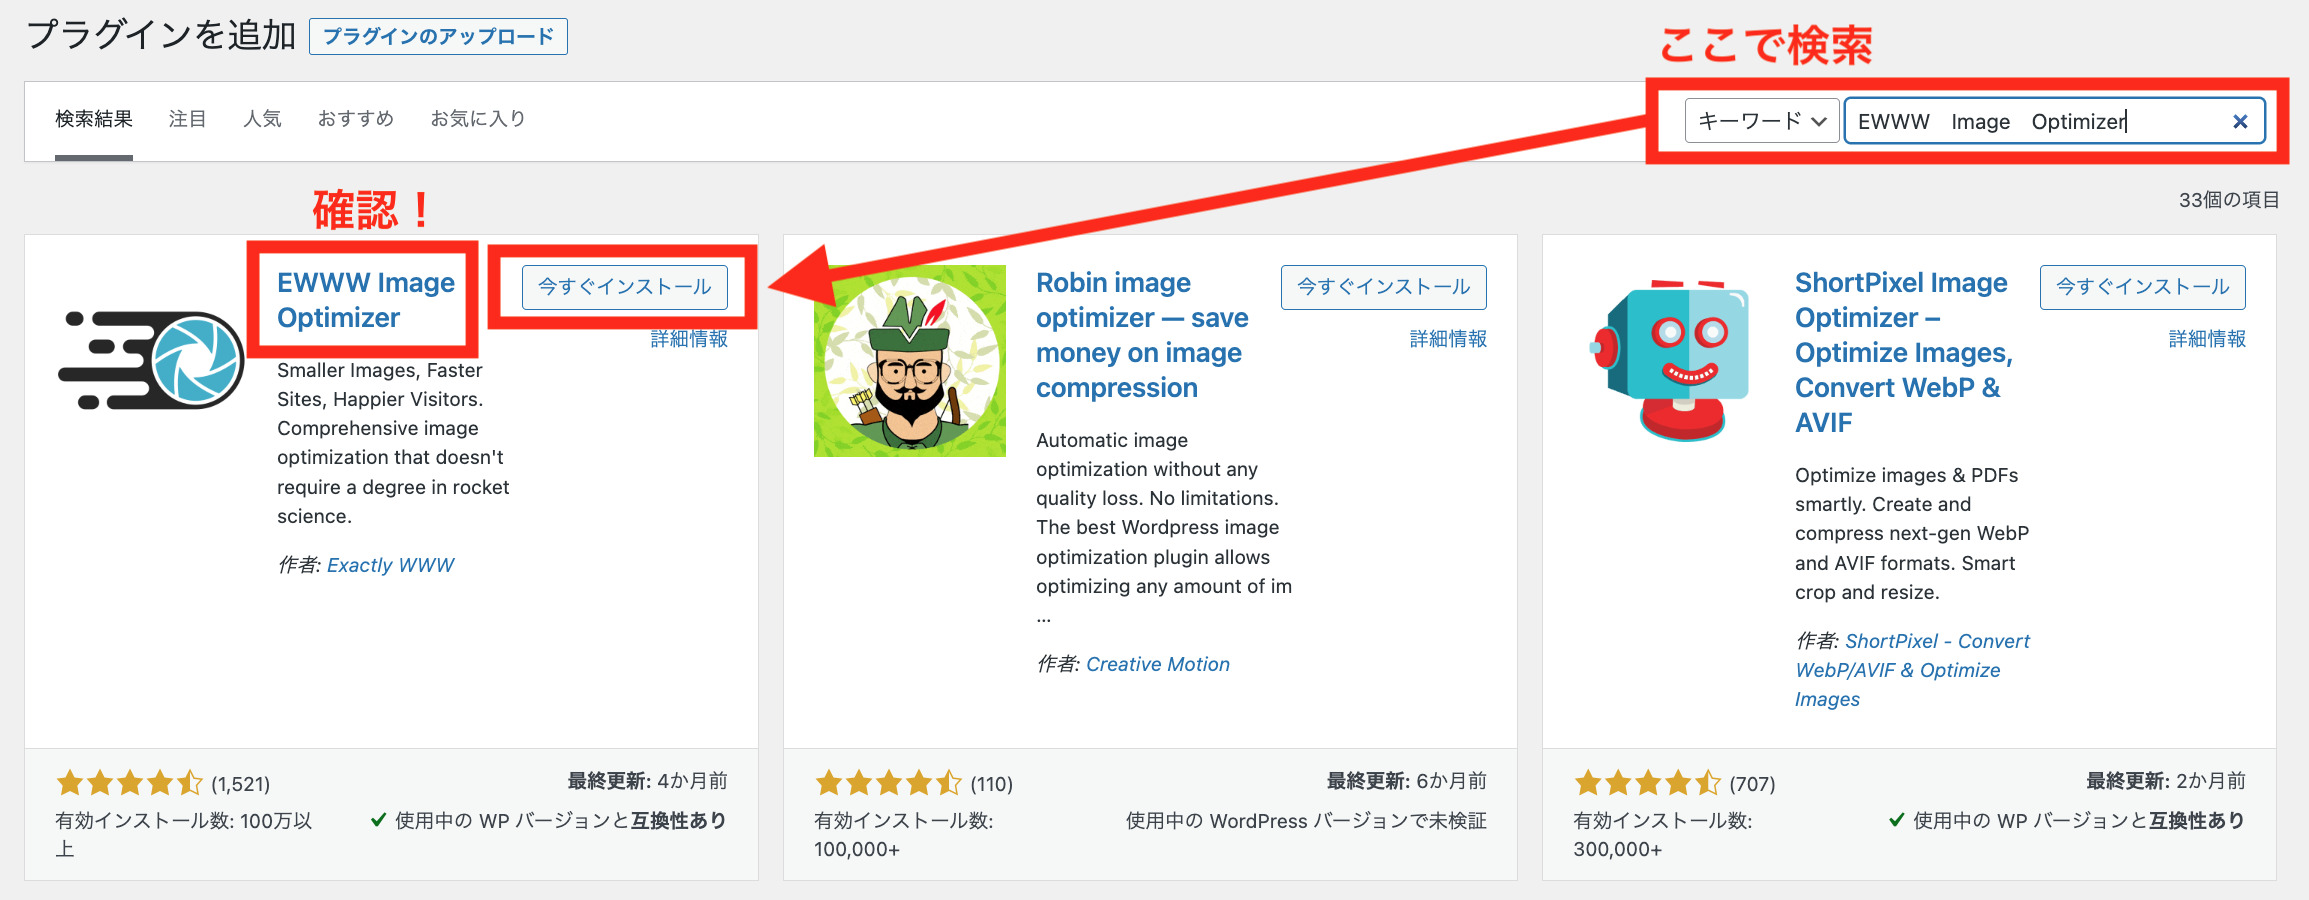Install the Robin image optimizer plugin

click(x=1384, y=287)
